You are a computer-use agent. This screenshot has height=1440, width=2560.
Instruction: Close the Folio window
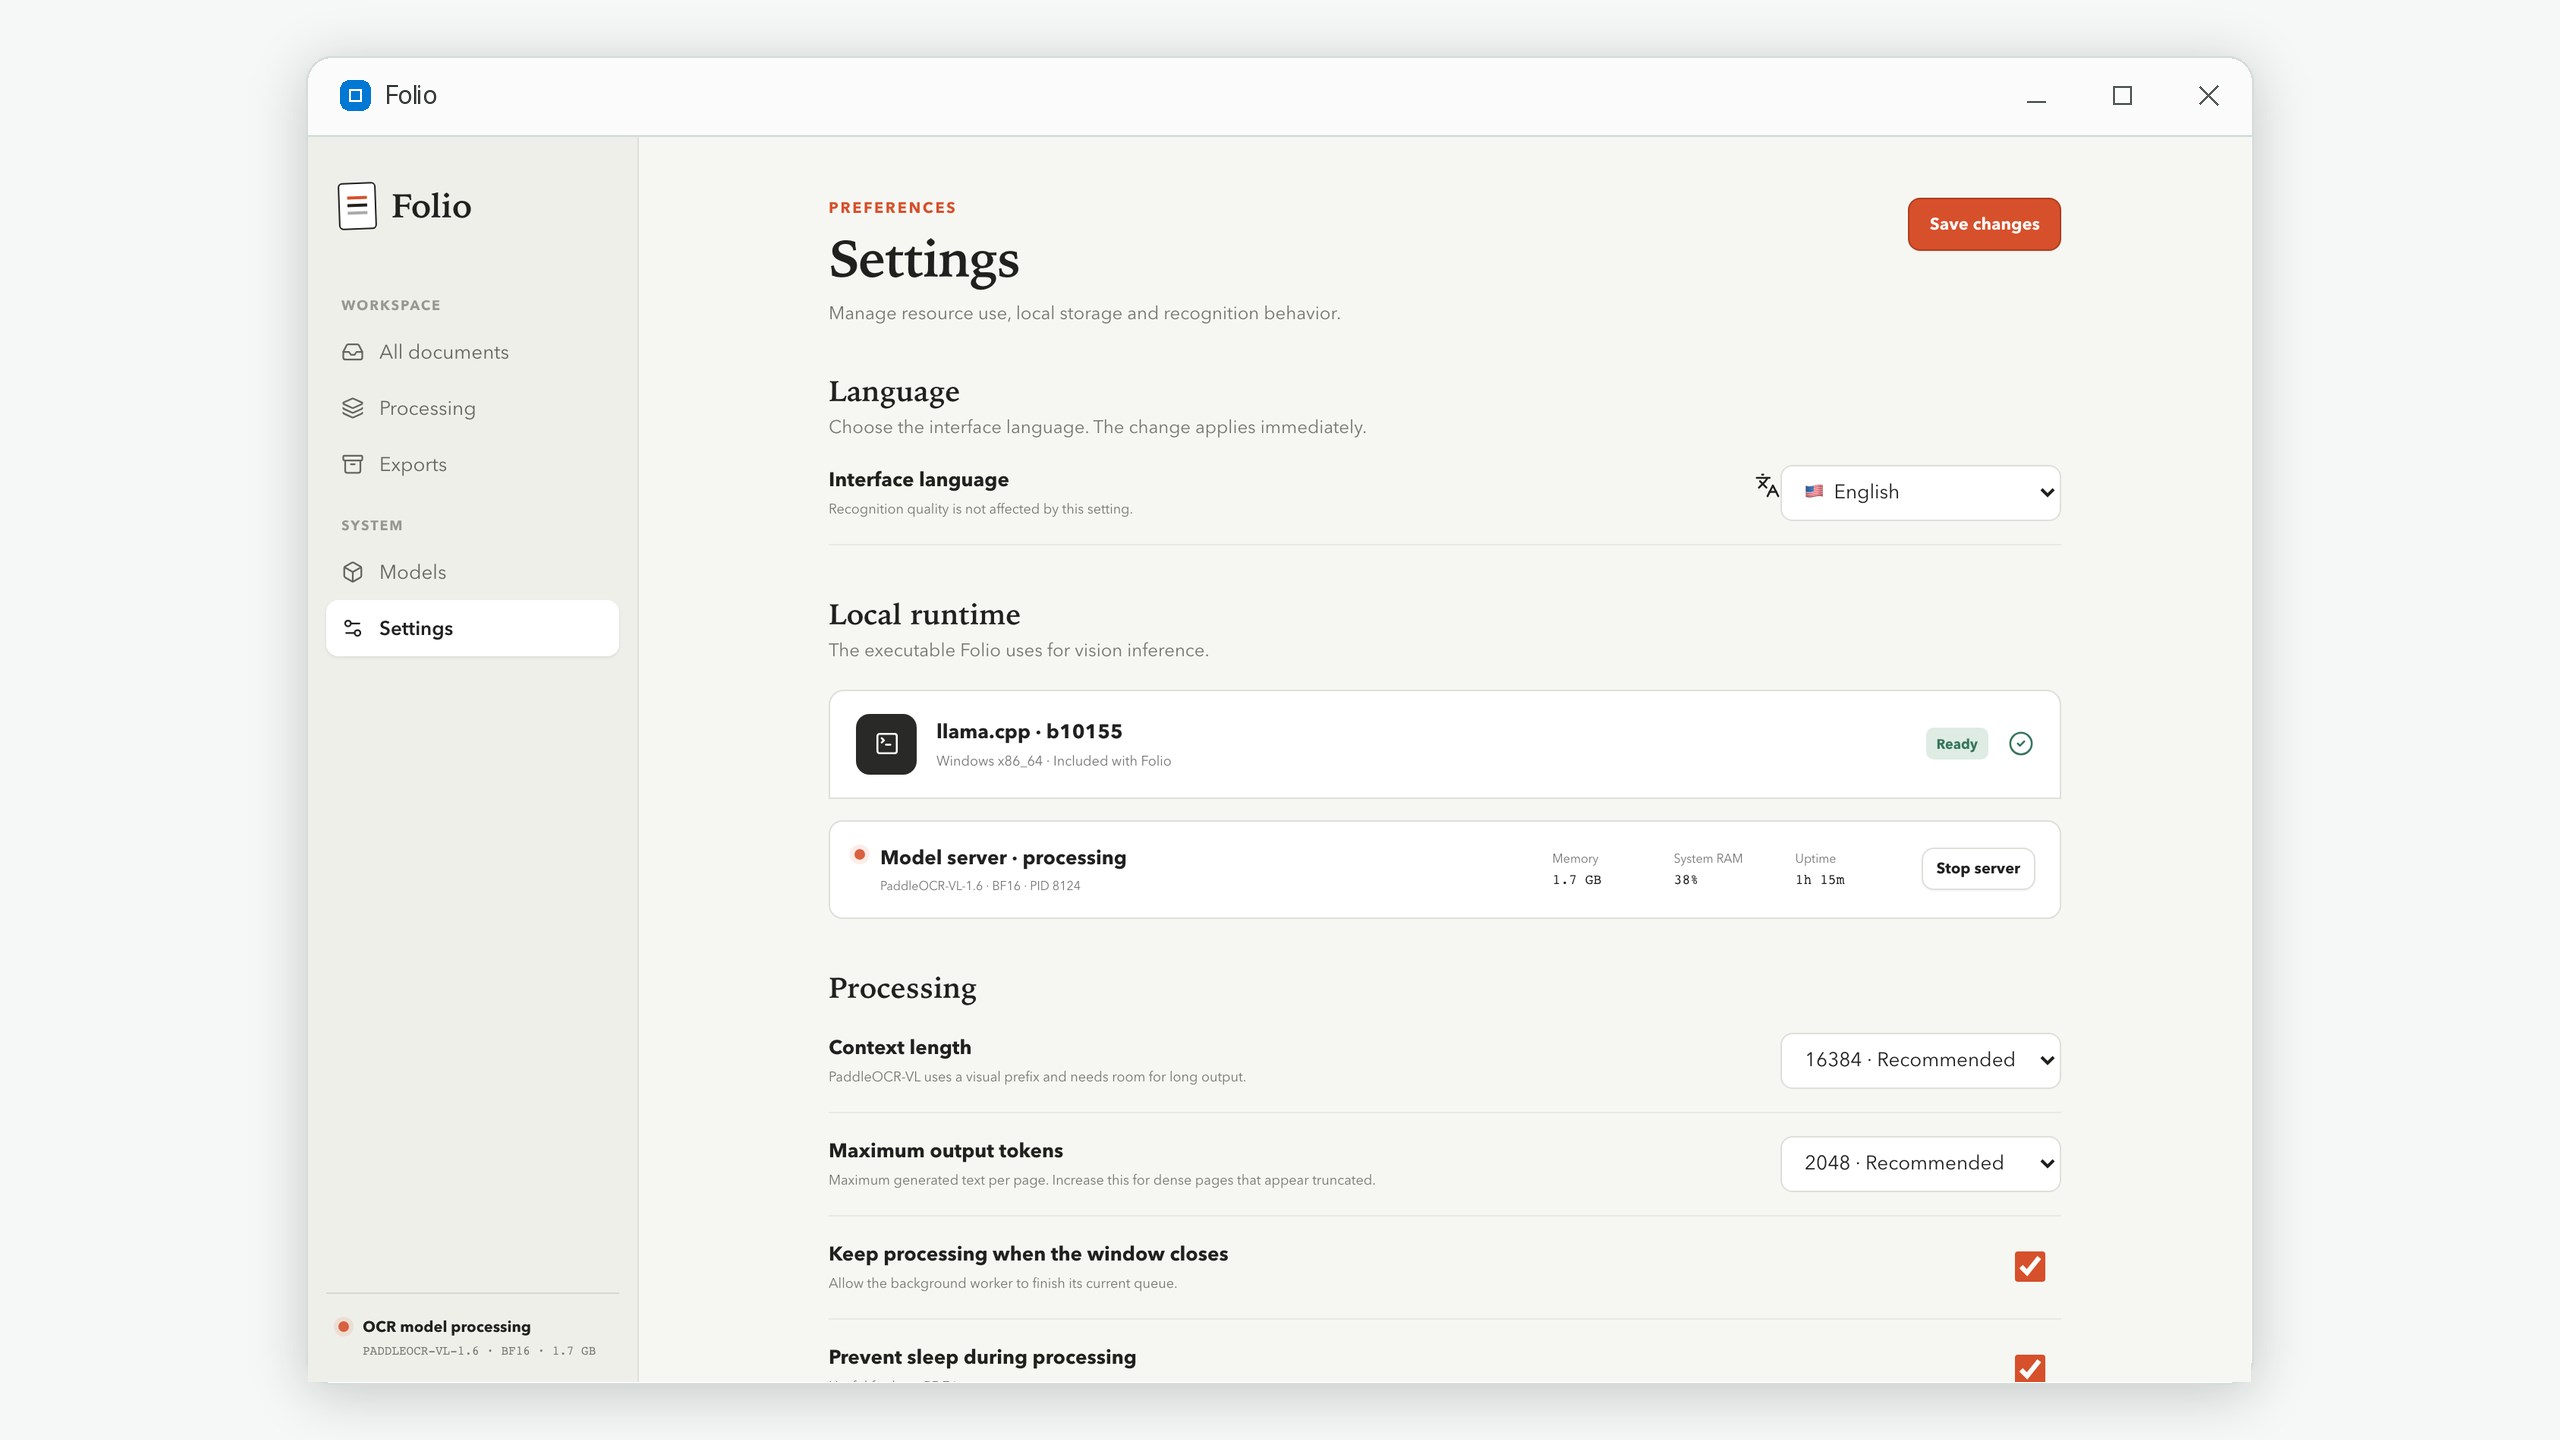coord(2208,96)
